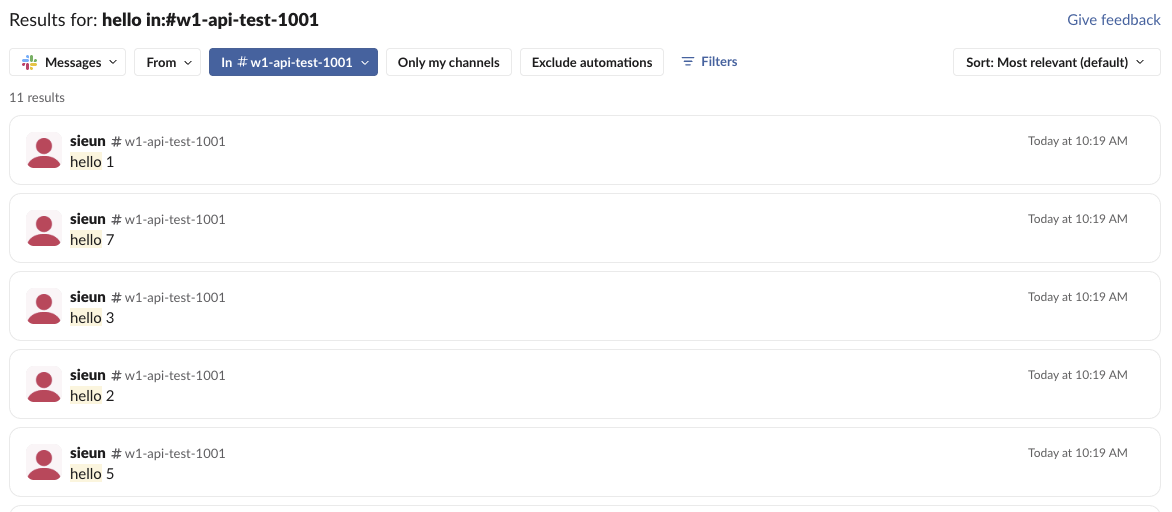The image size is (1172, 512).
Task: Click sieun's avatar on hello 2 message
Action: click(44, 384)
